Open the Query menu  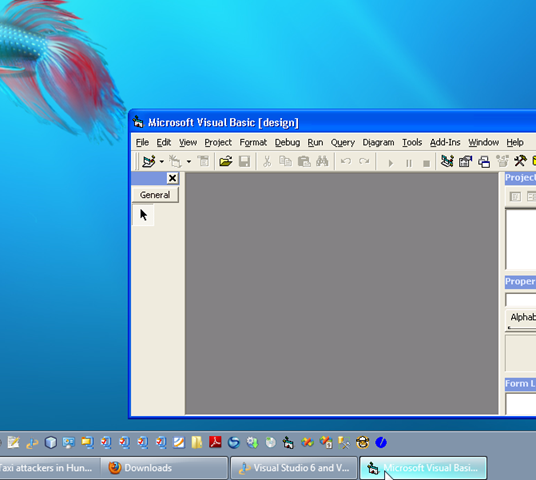(343, 142)
